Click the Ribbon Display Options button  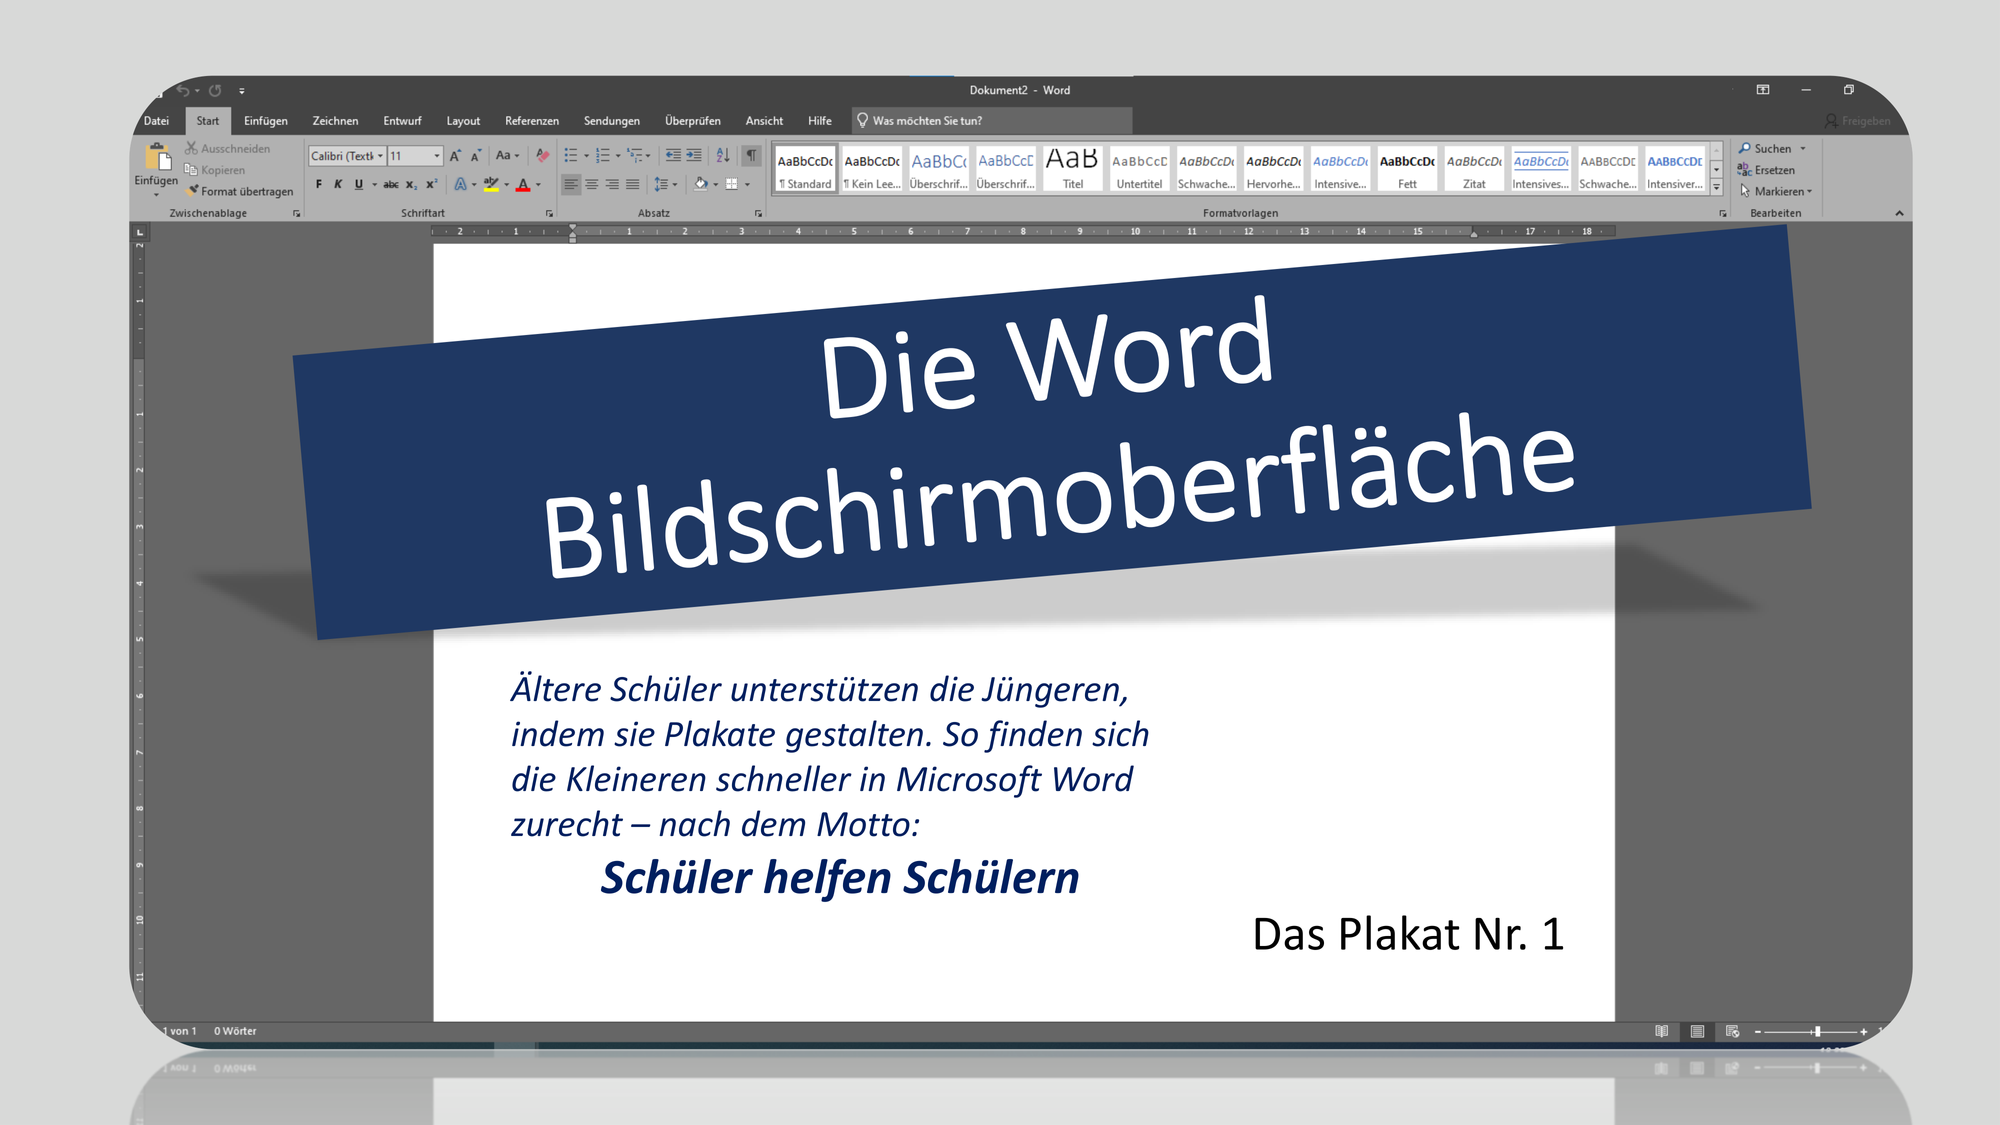coord(1763,90)
